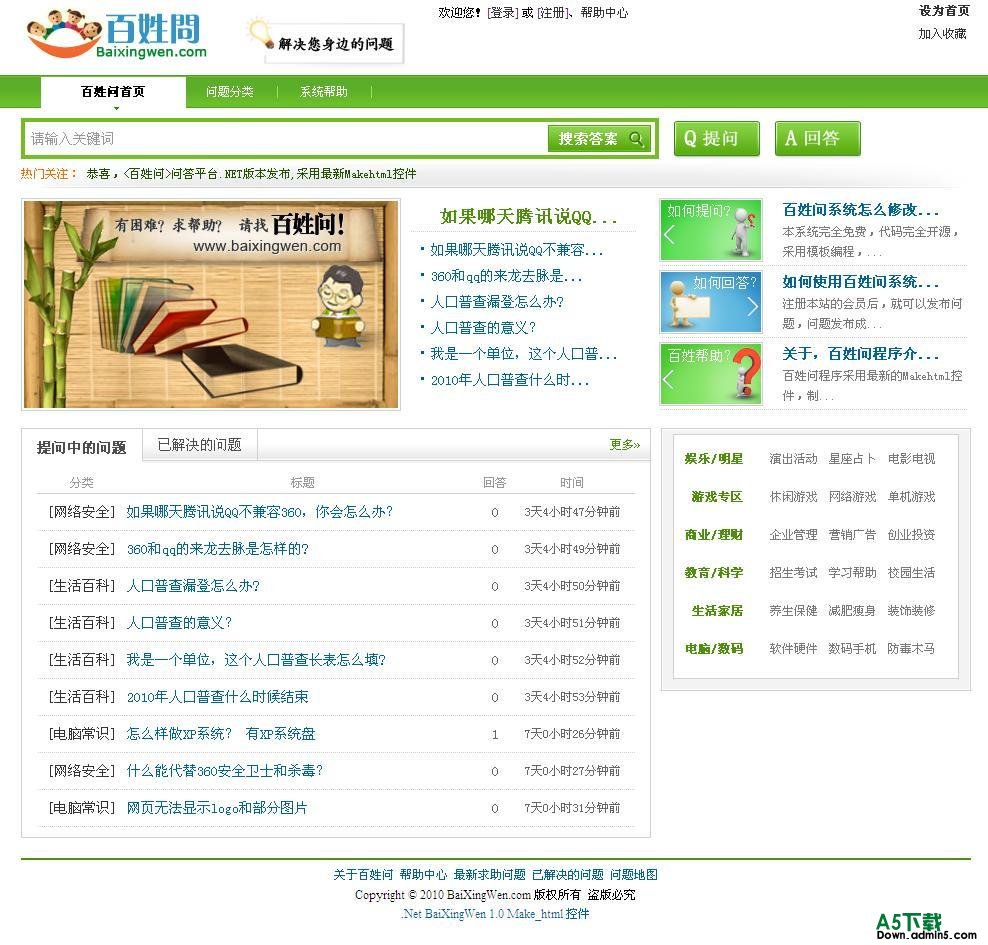Click the 电影电视 subcategory

pyautogui.click(x=911, y=459)
